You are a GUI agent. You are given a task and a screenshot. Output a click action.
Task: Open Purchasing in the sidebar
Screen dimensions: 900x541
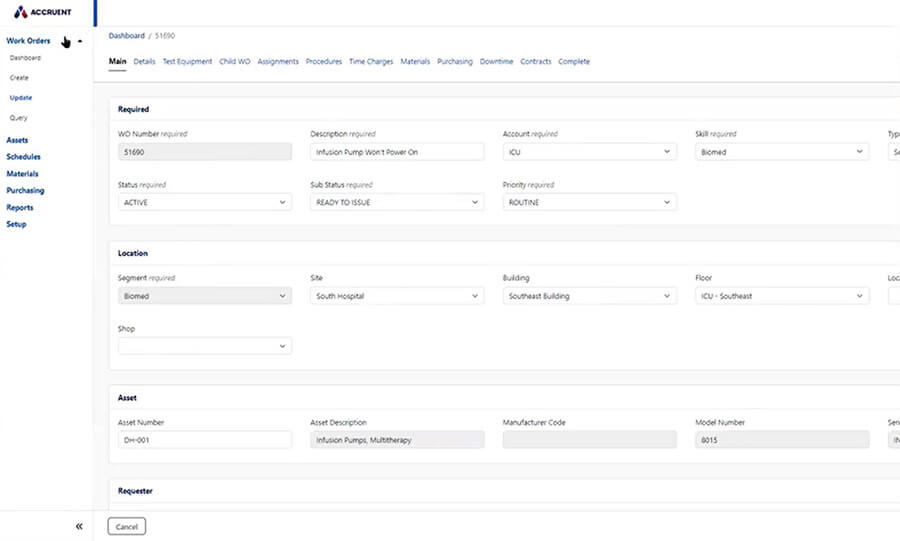pos(25,190)
